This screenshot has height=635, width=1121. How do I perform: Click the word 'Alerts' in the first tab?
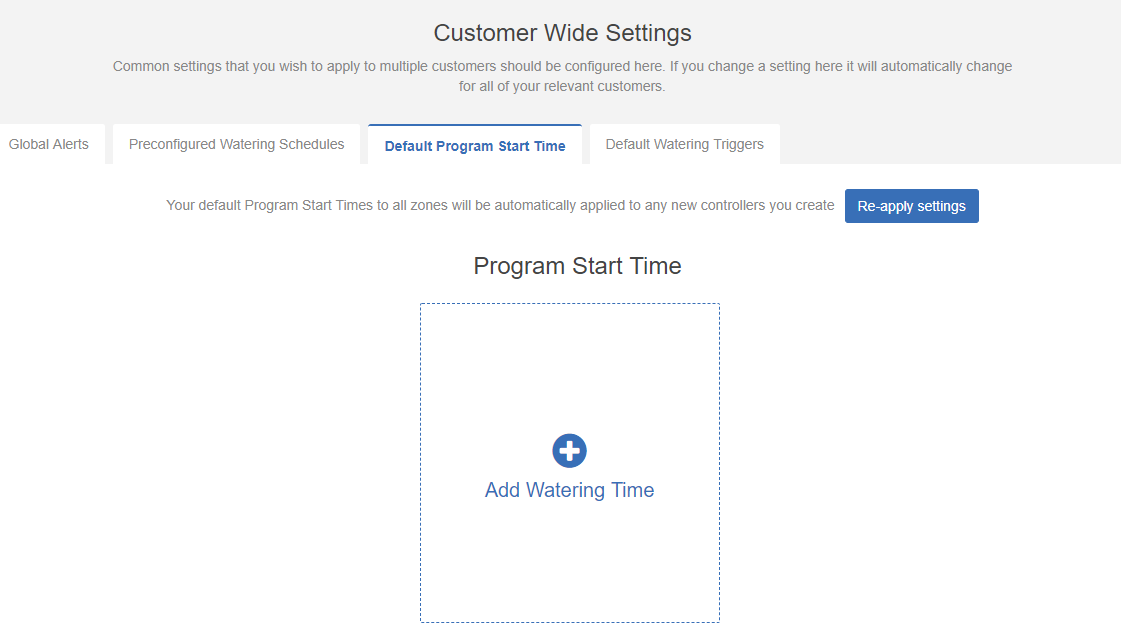70,144
